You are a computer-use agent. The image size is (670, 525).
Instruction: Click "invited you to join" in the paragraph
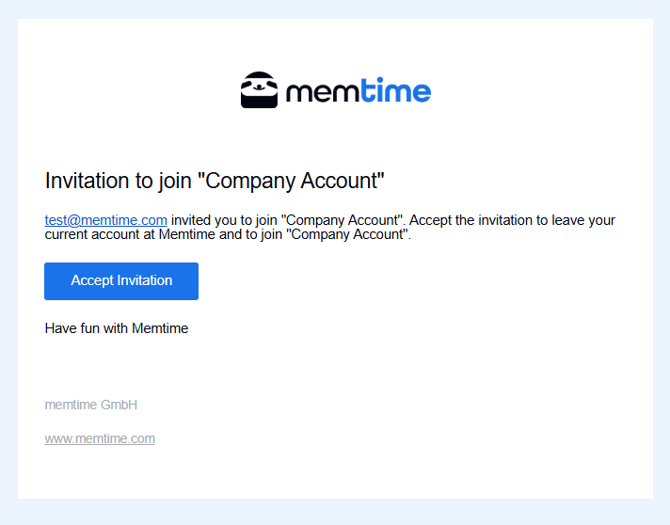[x=224, y=220]
